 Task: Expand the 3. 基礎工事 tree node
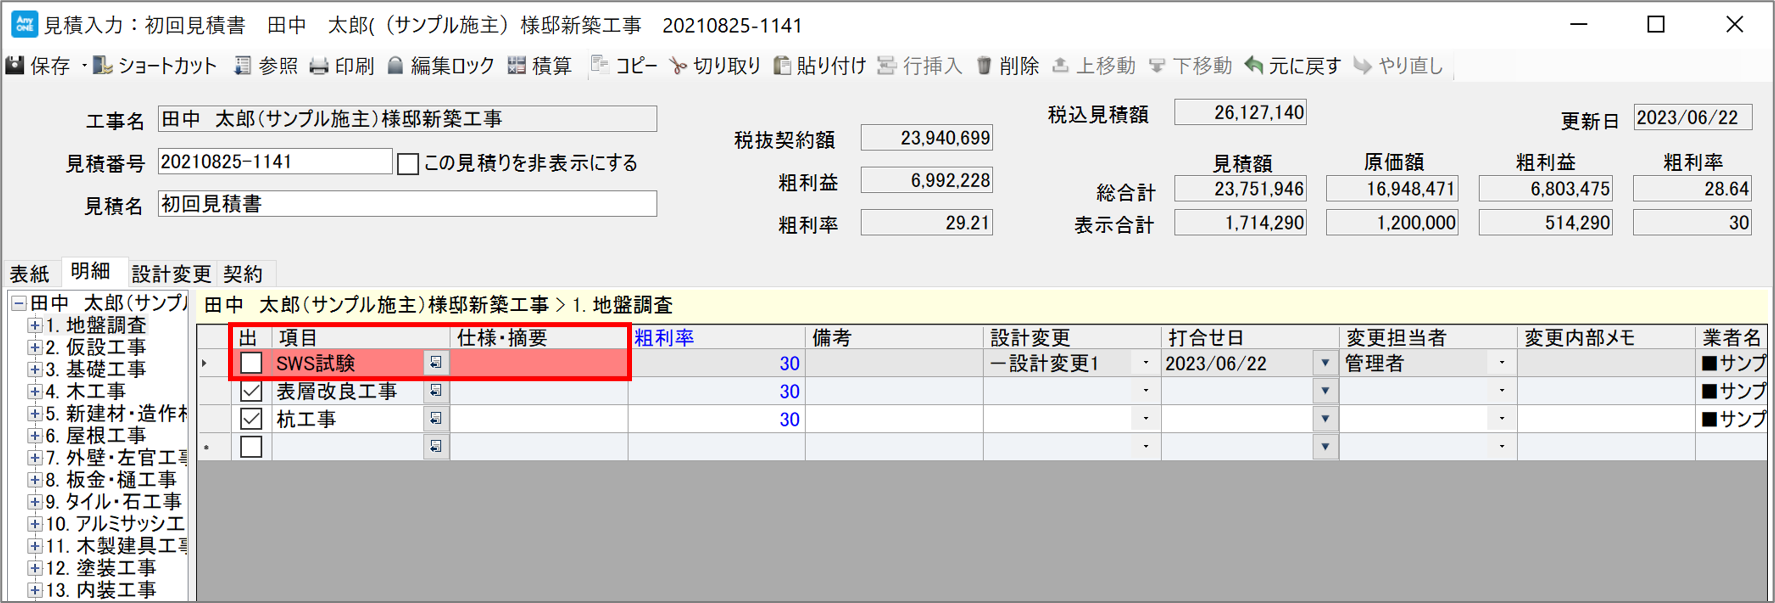[x=34, y=369]
